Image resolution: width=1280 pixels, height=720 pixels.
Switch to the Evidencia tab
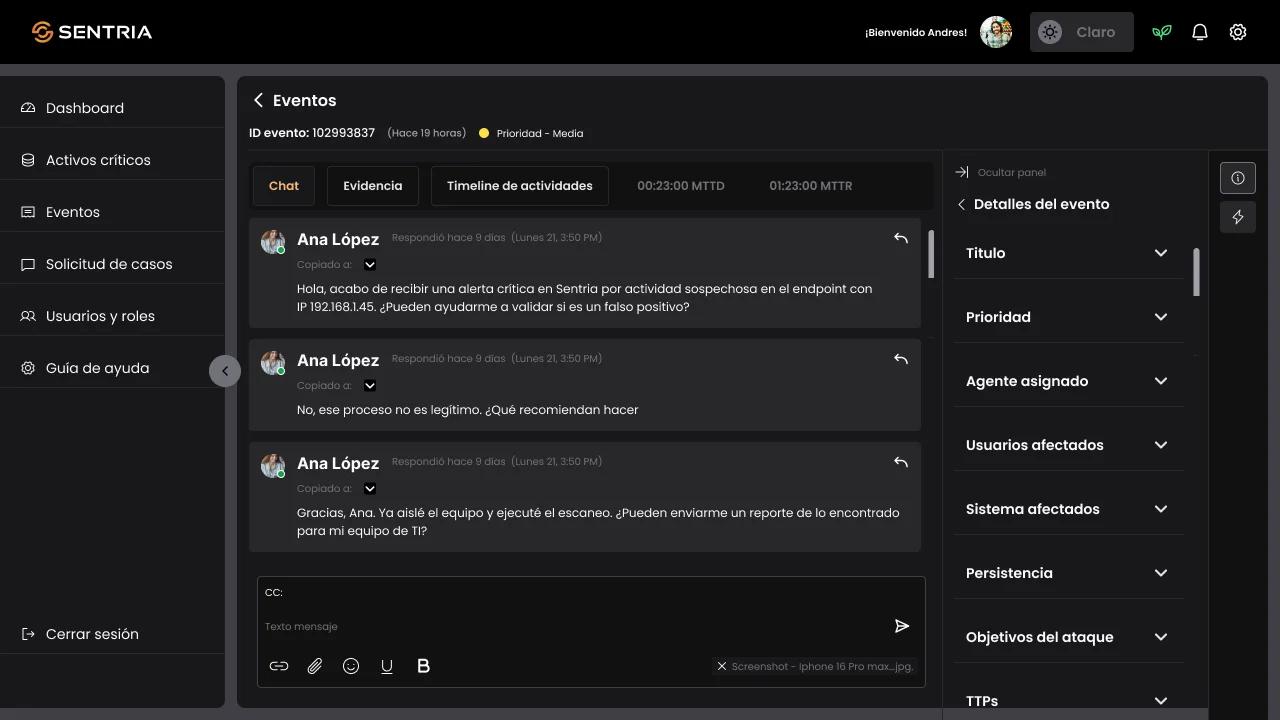pos(373,186)
